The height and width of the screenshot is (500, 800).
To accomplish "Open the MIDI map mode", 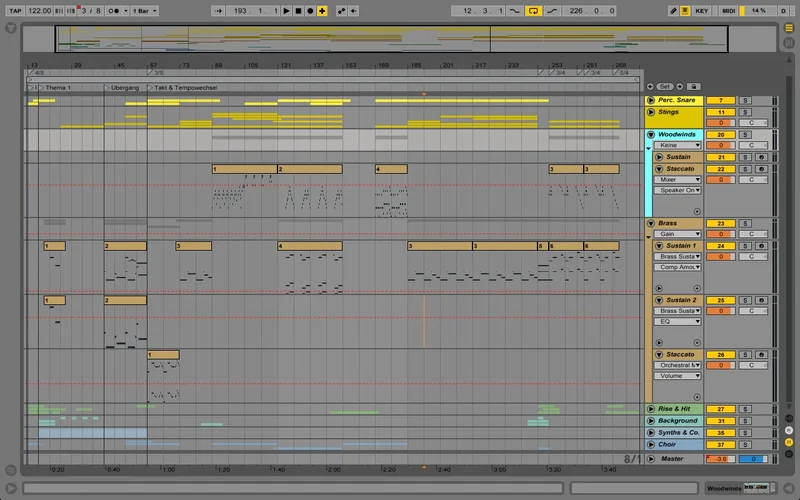I will pos(729,11).
